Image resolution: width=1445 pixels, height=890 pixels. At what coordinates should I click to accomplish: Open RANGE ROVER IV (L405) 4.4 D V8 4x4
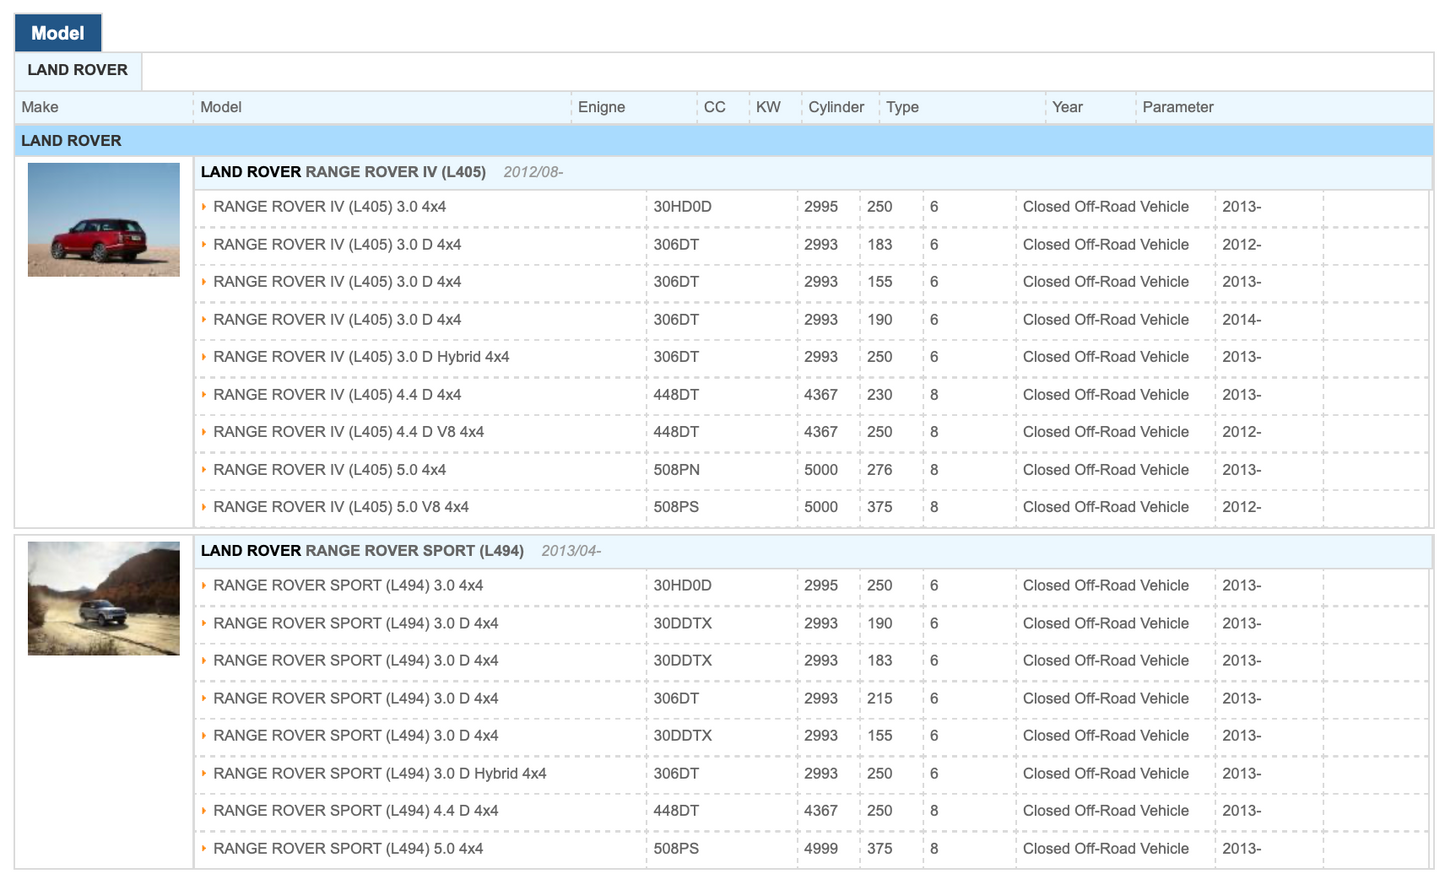348,432
